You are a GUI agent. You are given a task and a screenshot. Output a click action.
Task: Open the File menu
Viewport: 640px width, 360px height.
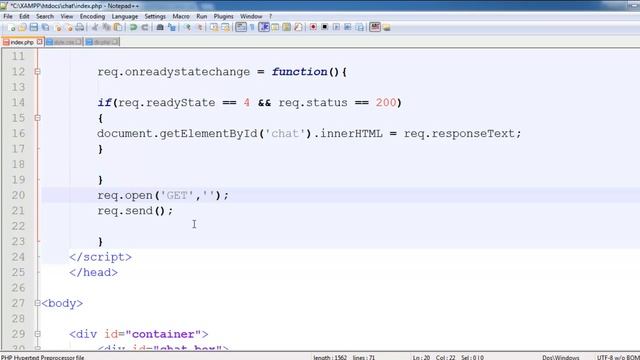point(8,16)
